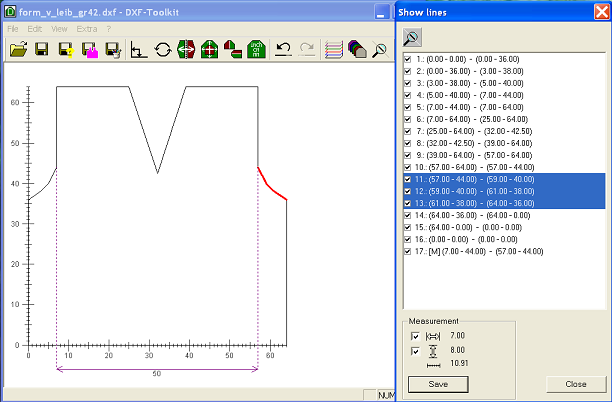Image resolution: width=612 pixels, height=402 pixels.
Task: Click the coordinate axes origin icon
Action: click(139, 48)
